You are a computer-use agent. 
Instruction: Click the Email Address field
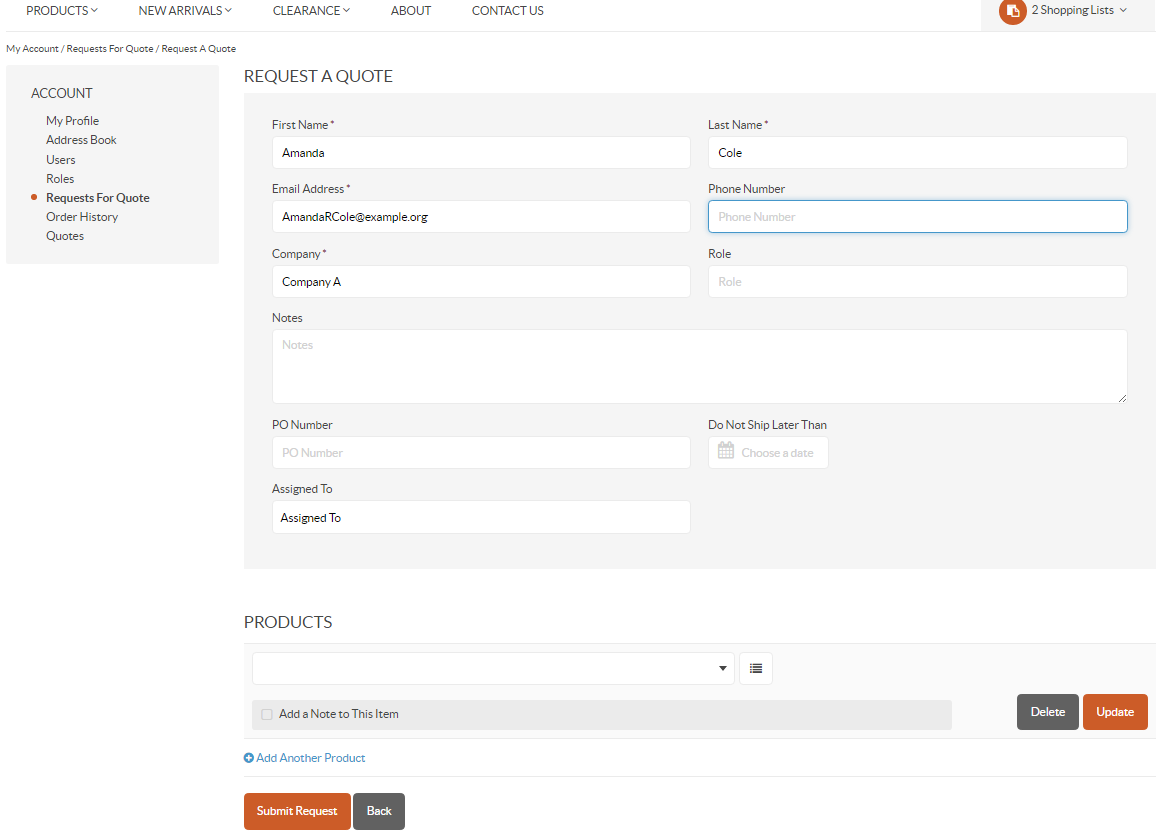(x=481, y=217)
